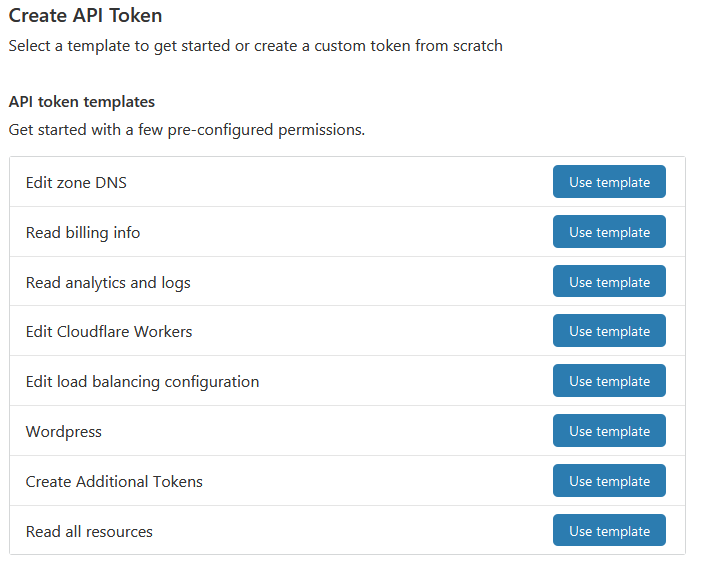702x564 pixels.
Task: Click the Edit zone DNS row label
Action: 76,182
